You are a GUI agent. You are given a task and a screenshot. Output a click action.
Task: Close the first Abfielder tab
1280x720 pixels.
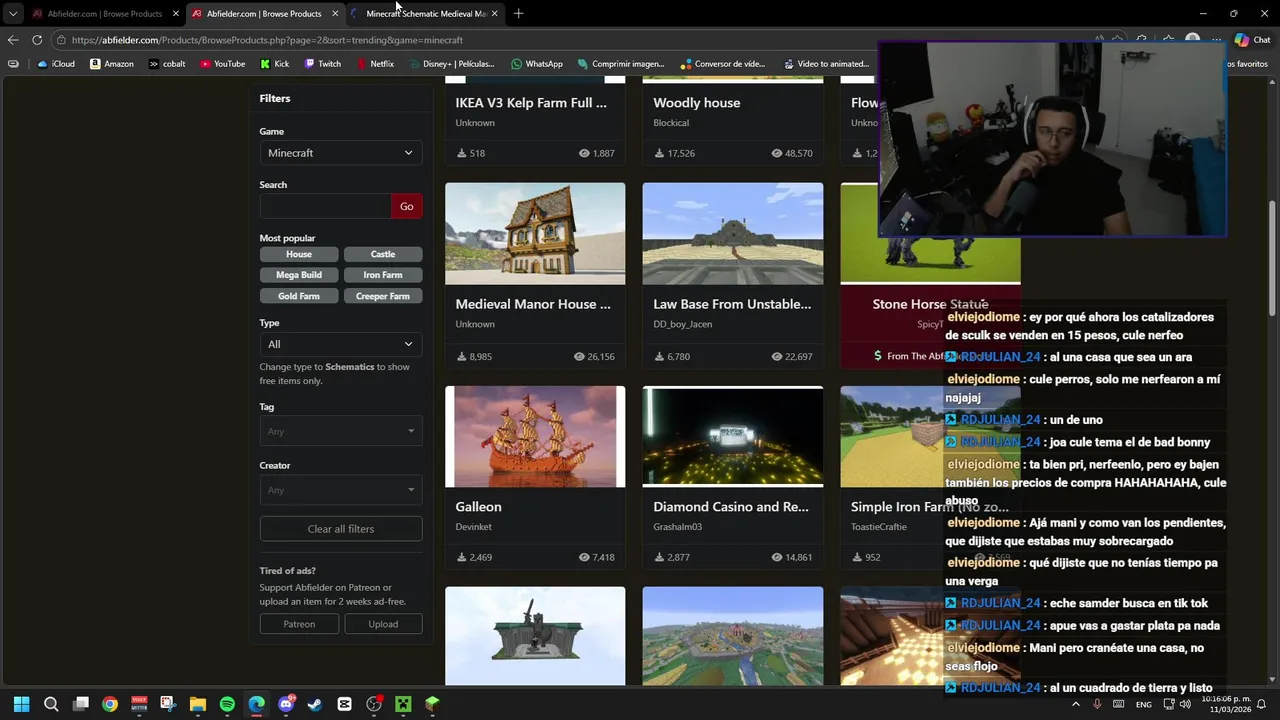click(176, 14)
